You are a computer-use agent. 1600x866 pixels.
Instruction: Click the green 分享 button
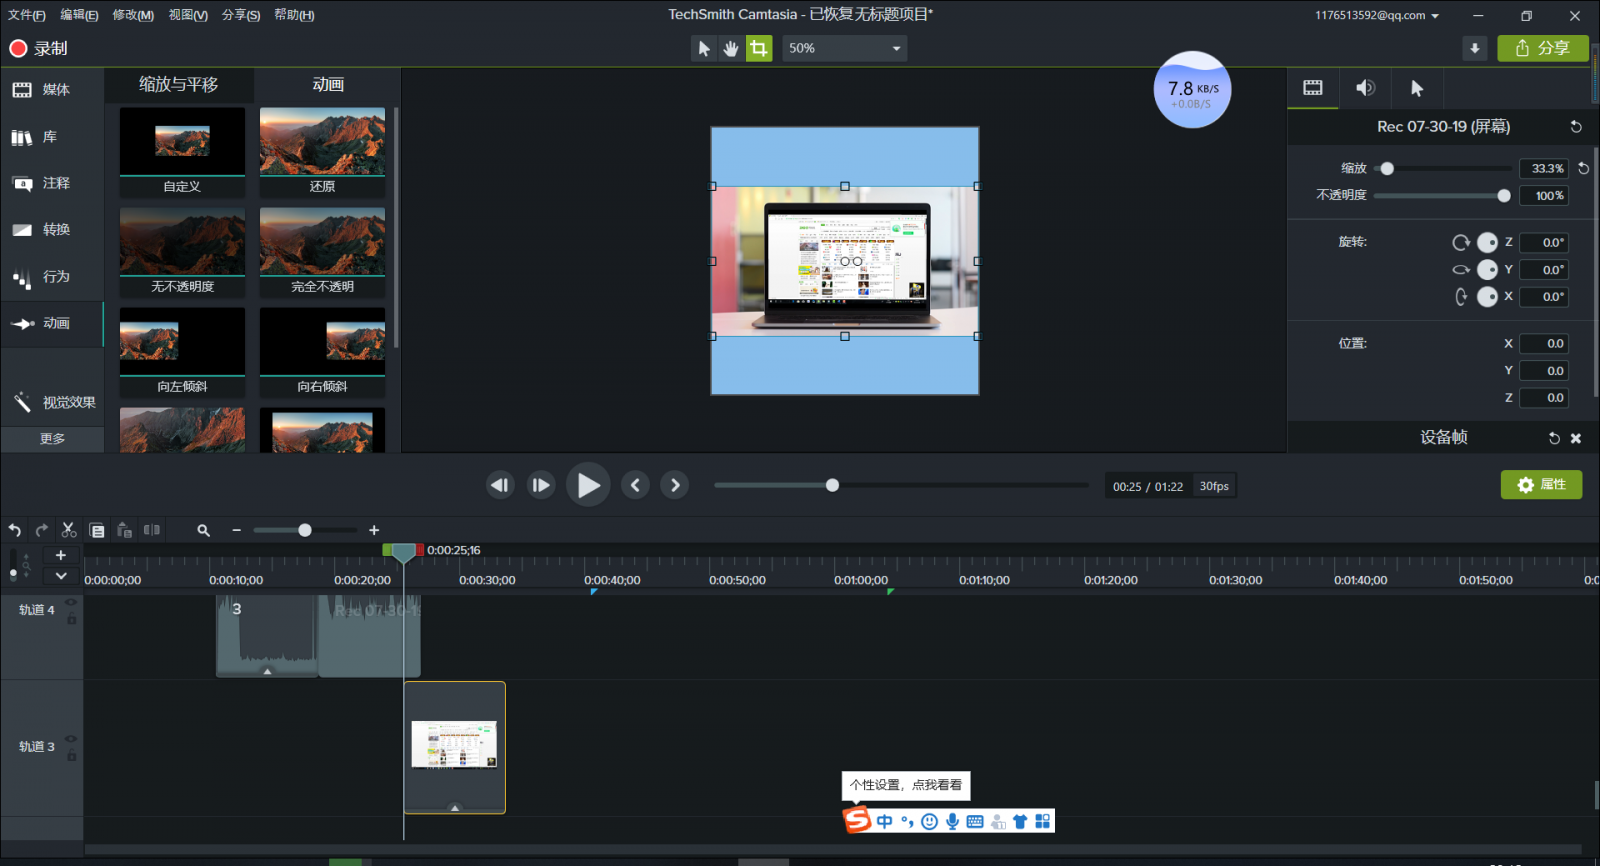point(1542,48)
